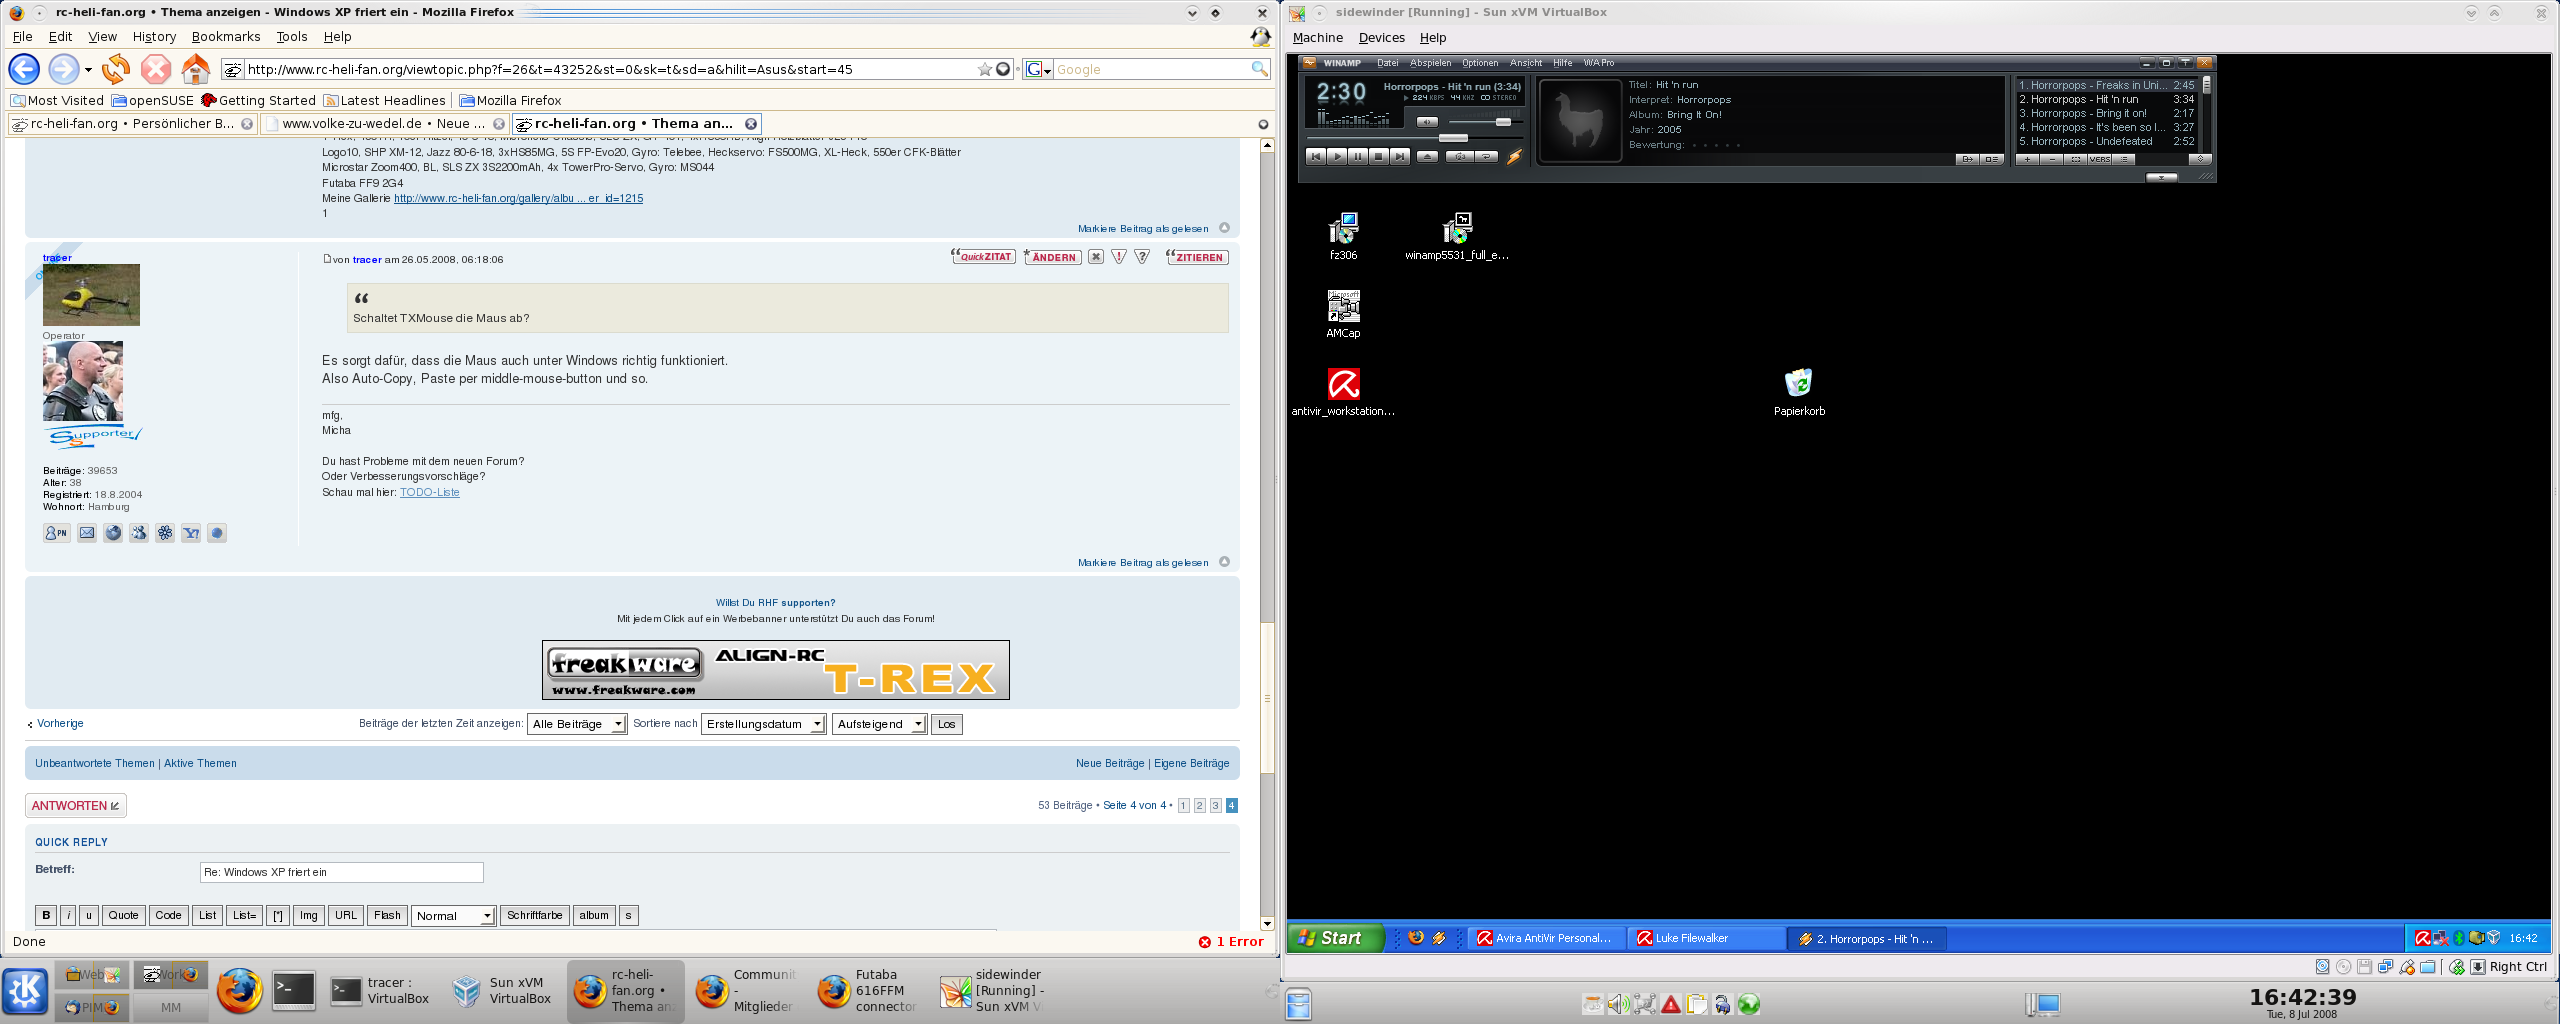Send tracer a PN message icon
The height and width of the screenshot is (1024, 2560).
point(57,533)
